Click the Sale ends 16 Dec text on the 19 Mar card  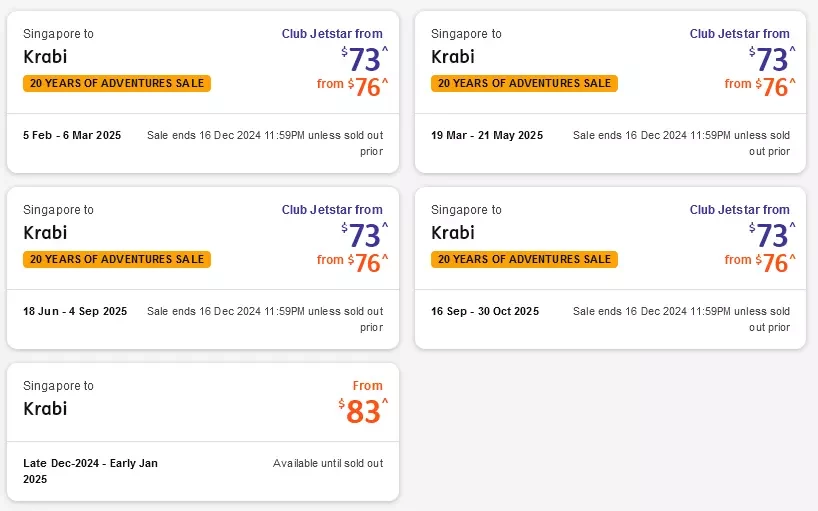pos(681,143)
